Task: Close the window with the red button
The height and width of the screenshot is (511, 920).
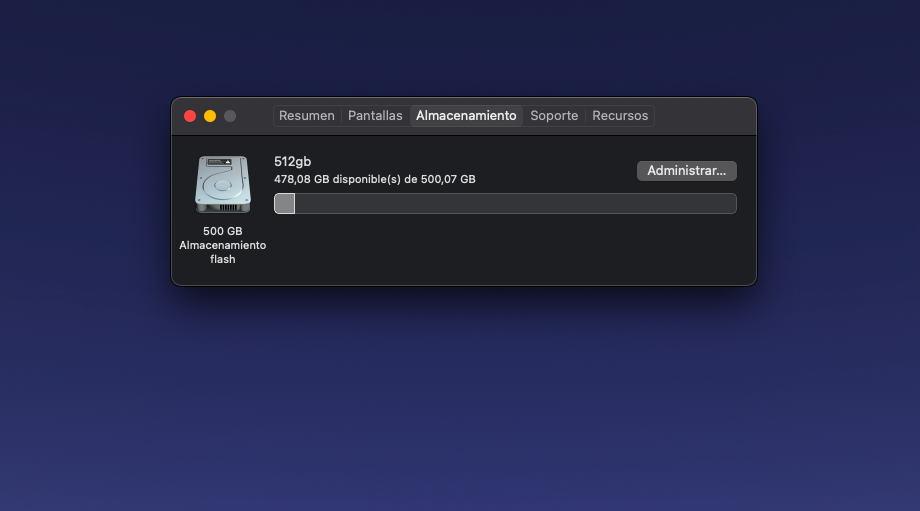Action: click(x=190, y=116)
